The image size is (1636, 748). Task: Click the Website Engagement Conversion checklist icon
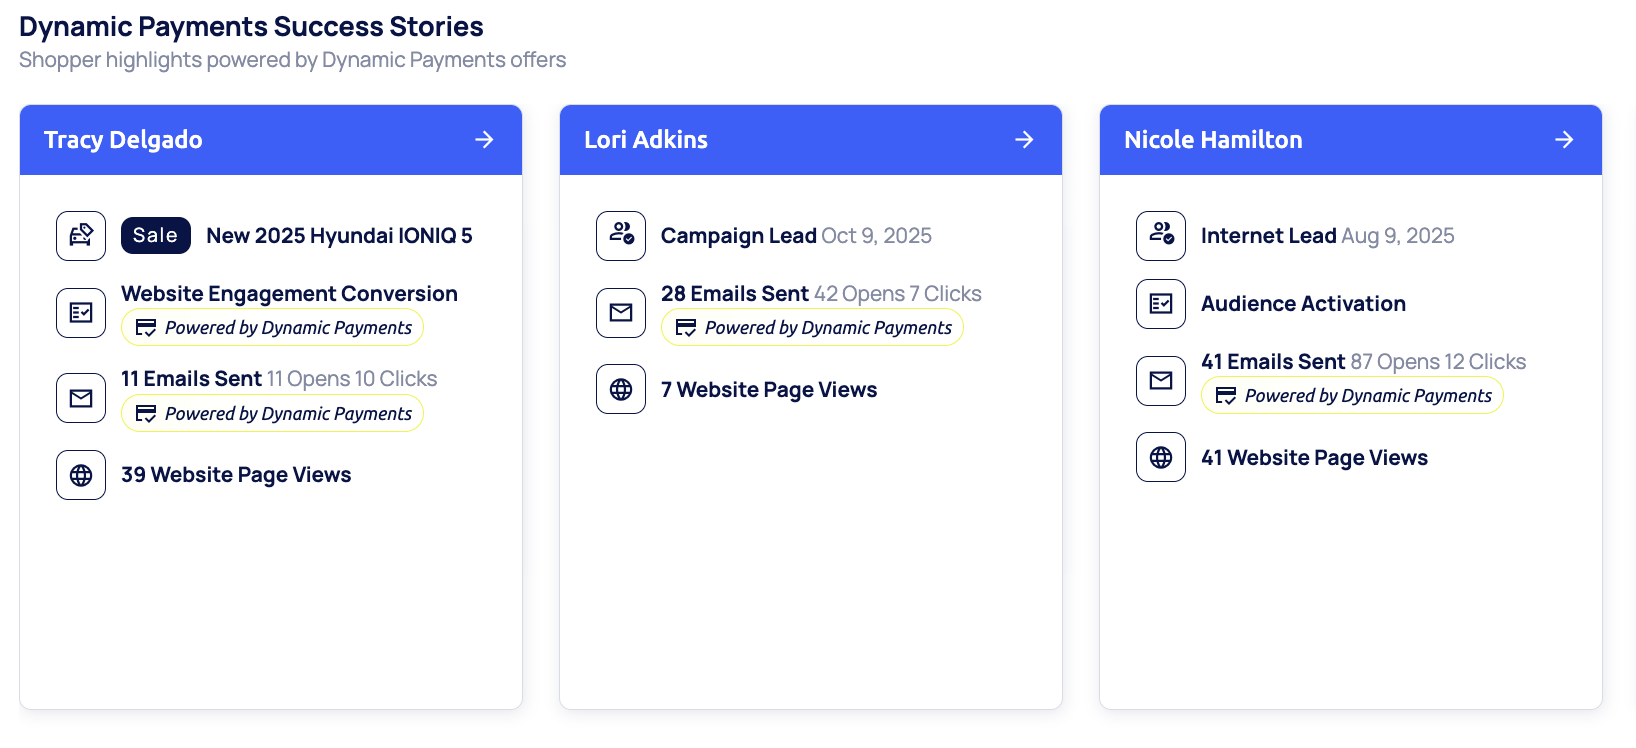click(81, 313)
